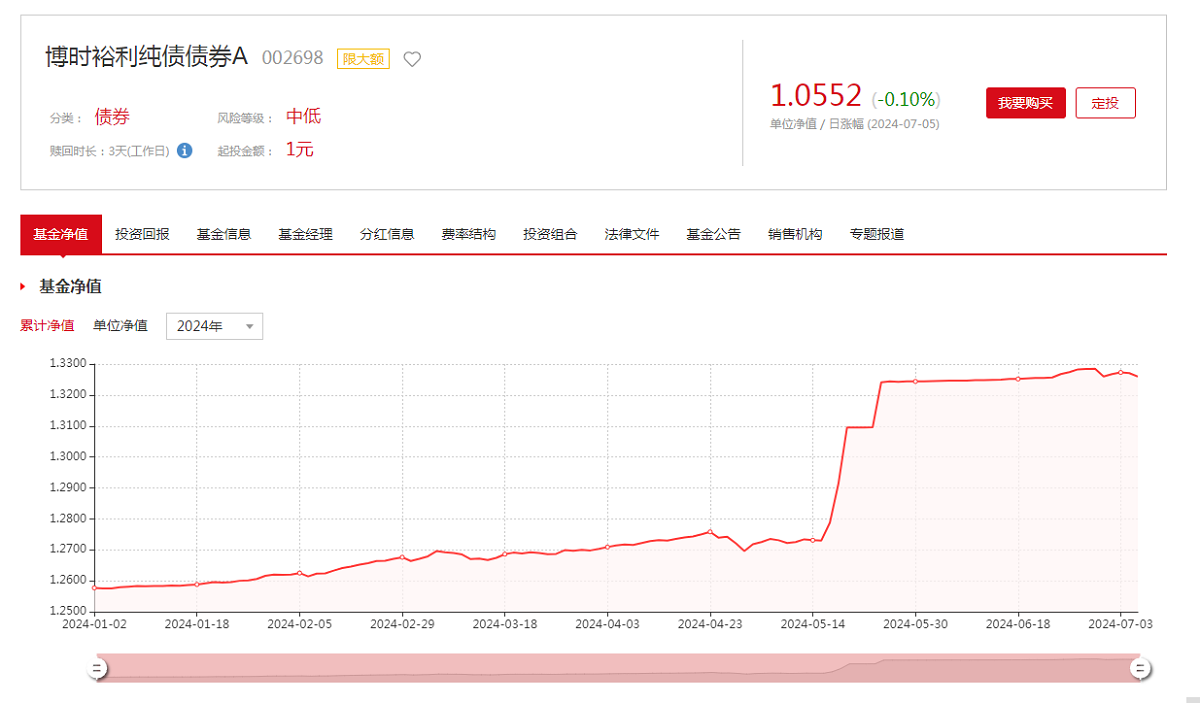Click the 中低 risk level value
1200x703 pixels.
pos(303,117)
